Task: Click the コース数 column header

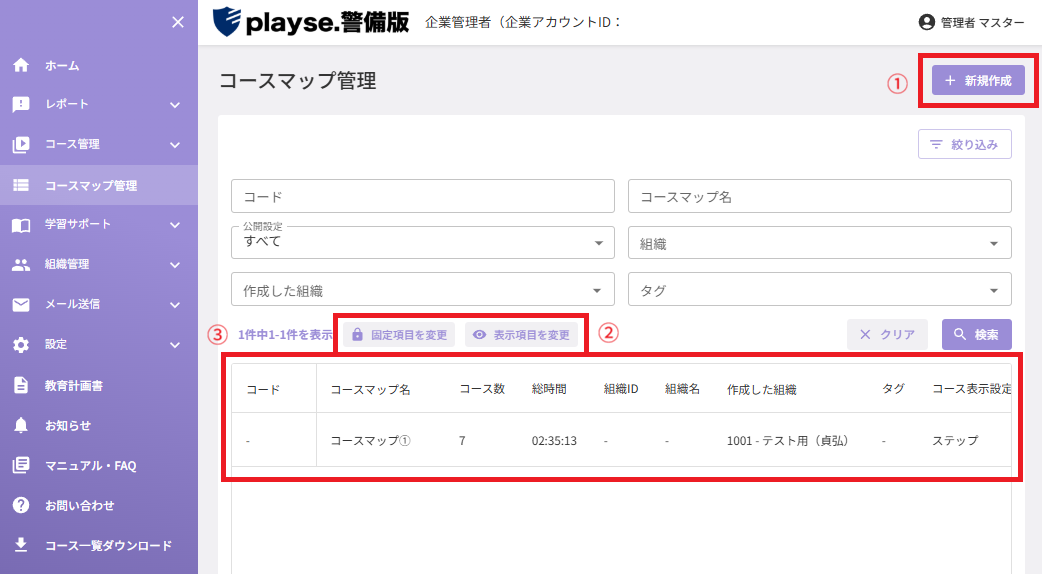Action: click(x=482, y=389)
